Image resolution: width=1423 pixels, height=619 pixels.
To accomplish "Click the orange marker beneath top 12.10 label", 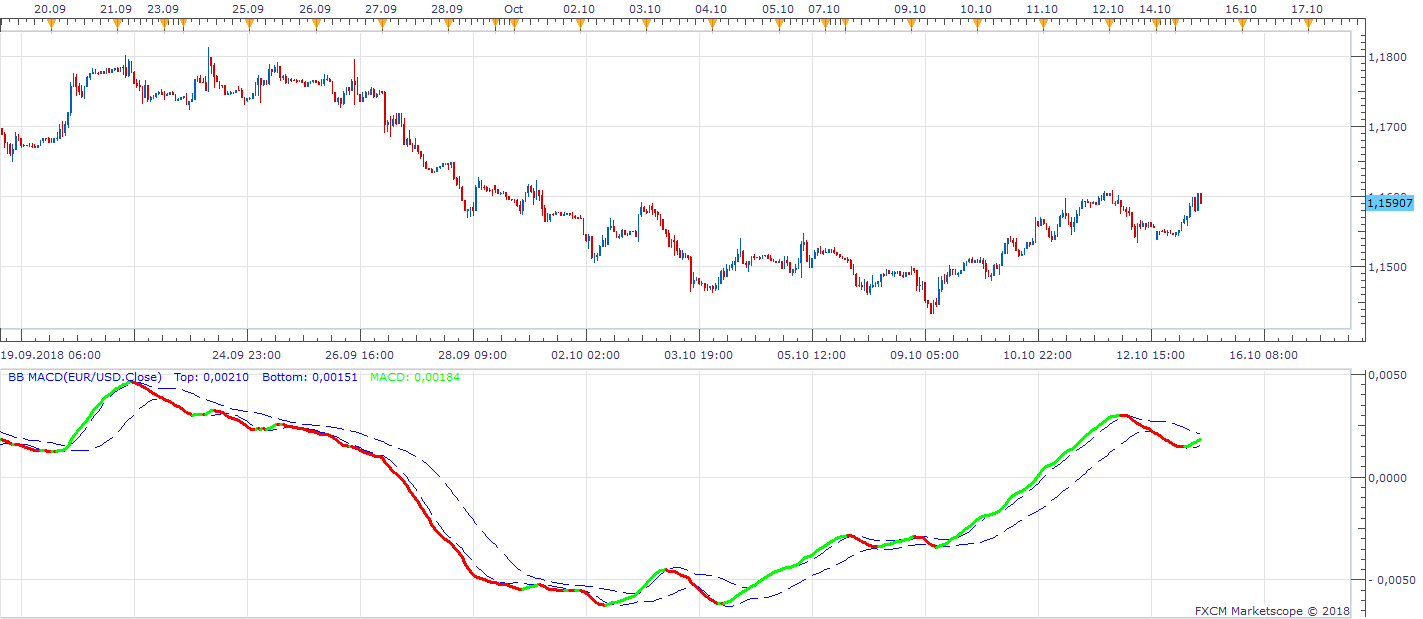I will pos(1109,23).
